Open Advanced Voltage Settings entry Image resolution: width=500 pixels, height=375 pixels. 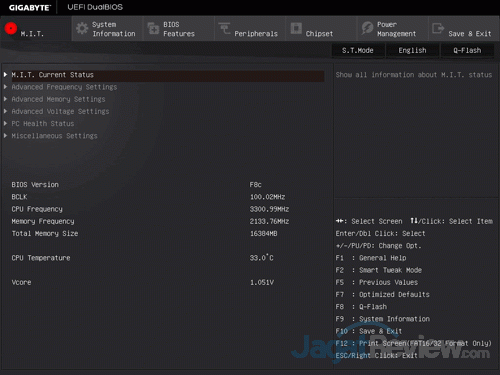tap(60, 112)
